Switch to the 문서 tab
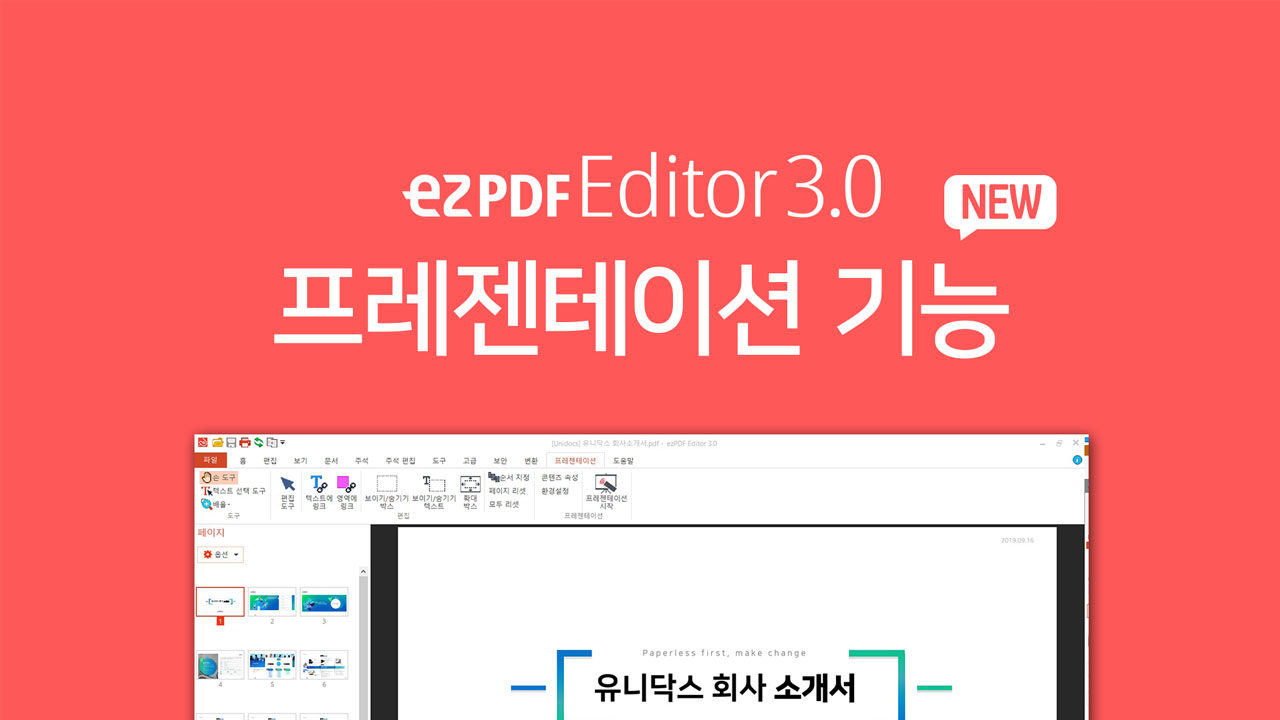 pyautogui.click(x=331, y=461)
